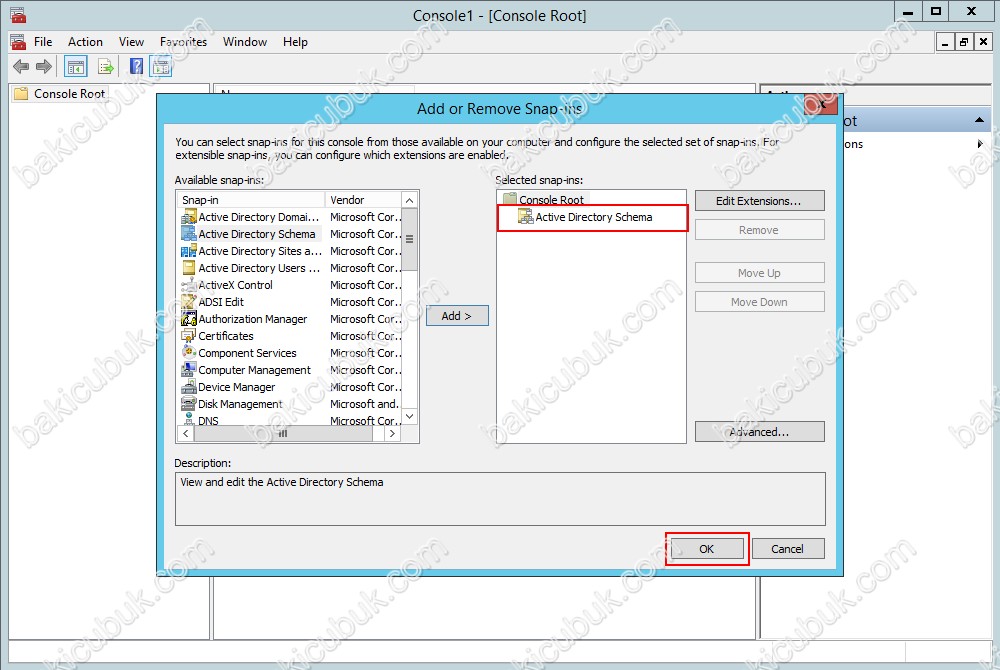Viewport: 1000px width, 670px height.
Task: Click the ADSI Edit snap-in icon
Action: (188, 302)
